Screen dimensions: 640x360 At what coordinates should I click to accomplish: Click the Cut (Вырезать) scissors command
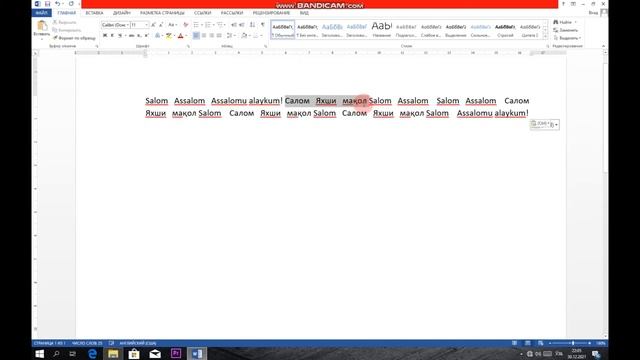[64, 22]
